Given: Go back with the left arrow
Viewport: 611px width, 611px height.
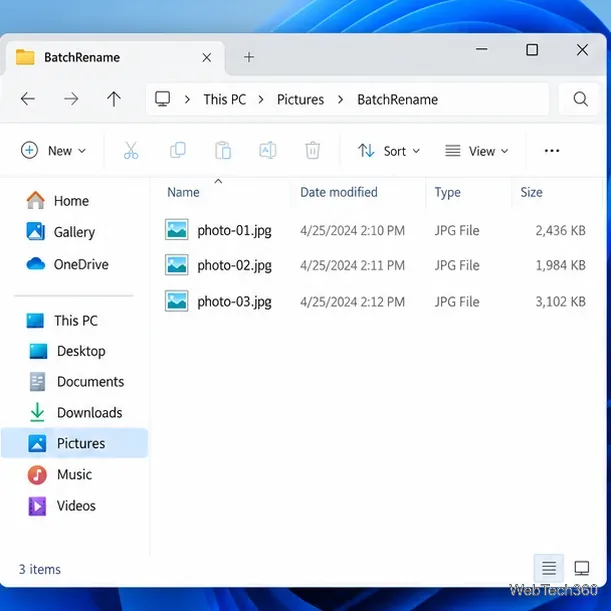Looking at the screenshot, I should [x=28, y=99].
